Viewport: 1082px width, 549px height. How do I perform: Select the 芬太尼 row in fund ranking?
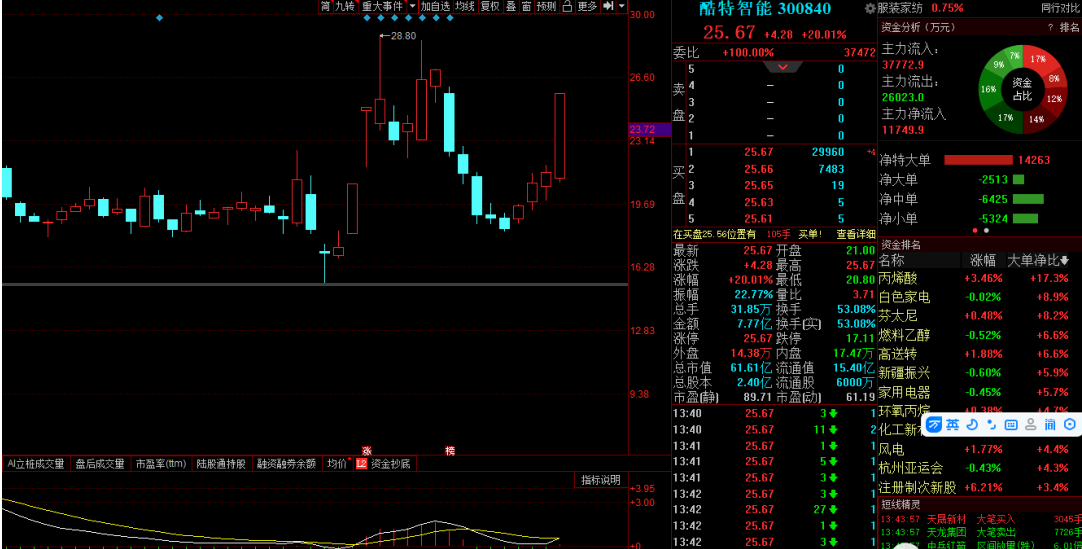coord(980,317)
